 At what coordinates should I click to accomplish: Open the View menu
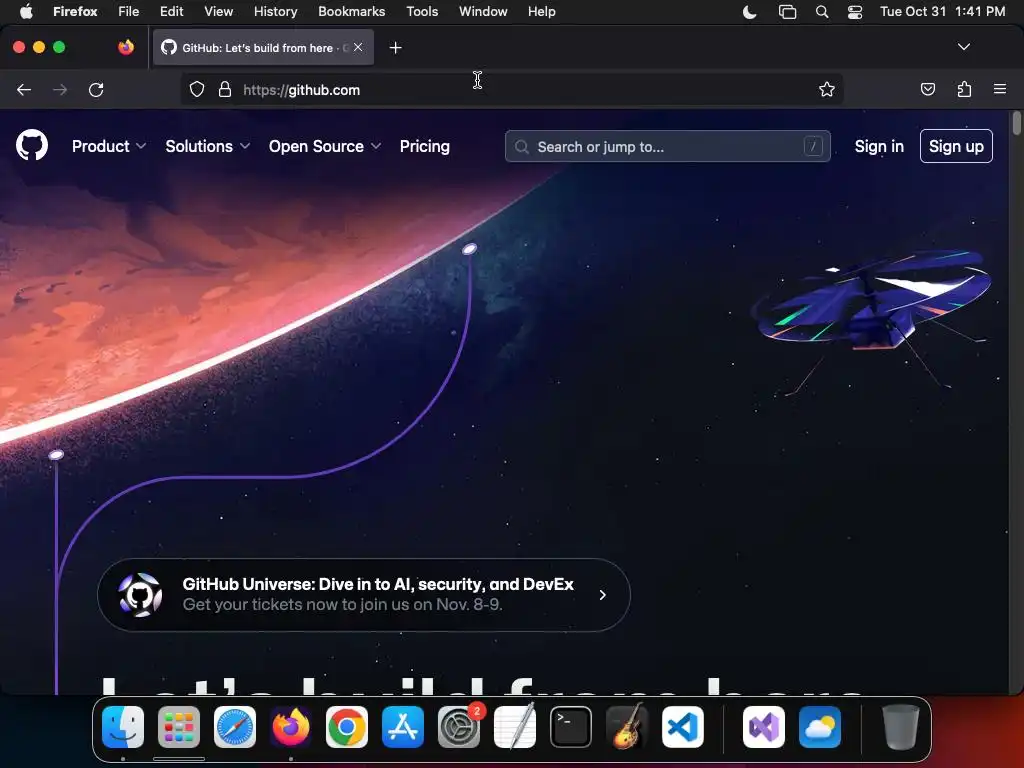tap(218, 11)
